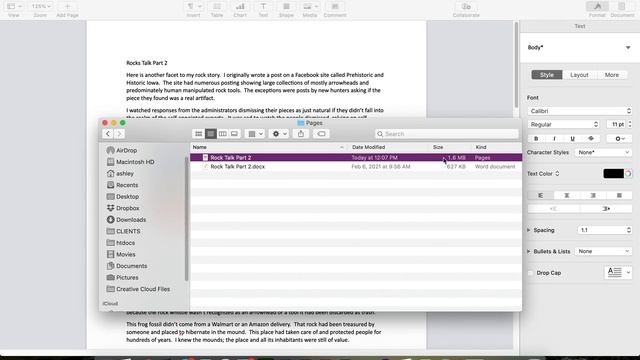Open the Calibri font dropdown
This screenshot has width=640, height=360.
click(580, 111)
